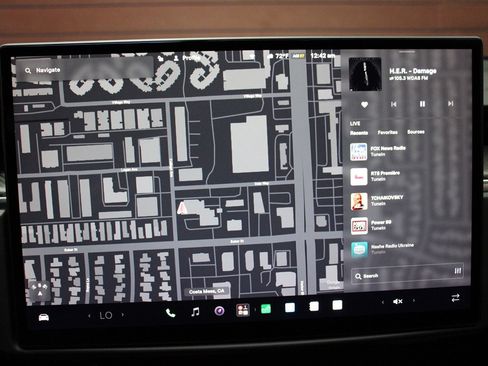The image size is (488, 366).
Task: Switch to the Sources tab
Action: click(416, 132)
